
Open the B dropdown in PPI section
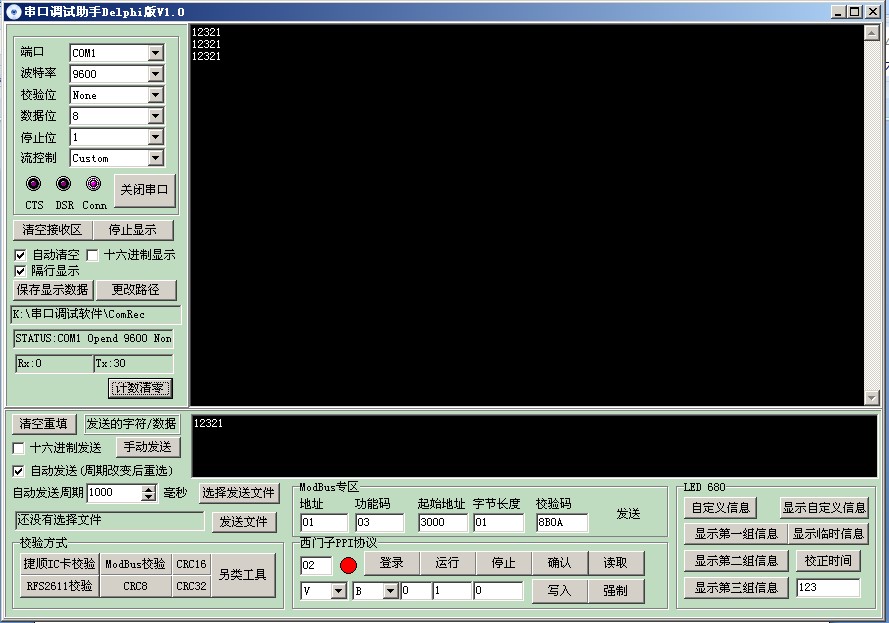(391, 591)
